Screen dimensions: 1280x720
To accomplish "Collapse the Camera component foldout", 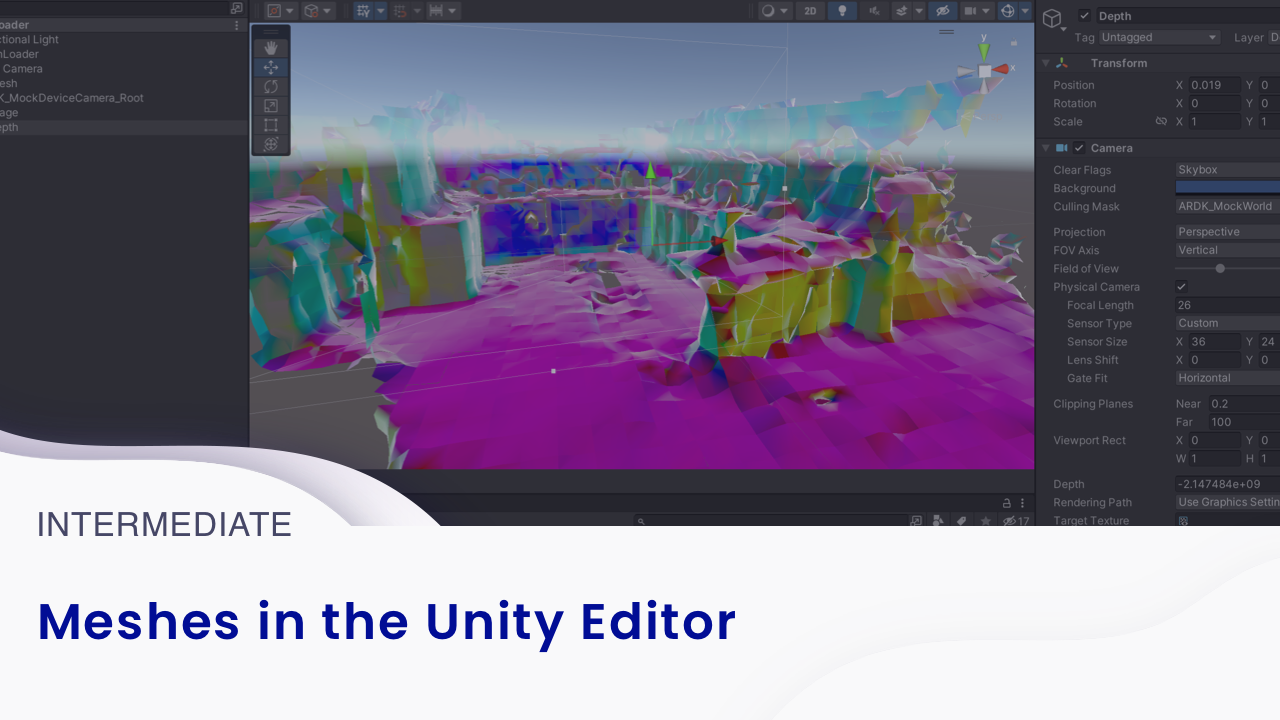I will click(1046, 148).
